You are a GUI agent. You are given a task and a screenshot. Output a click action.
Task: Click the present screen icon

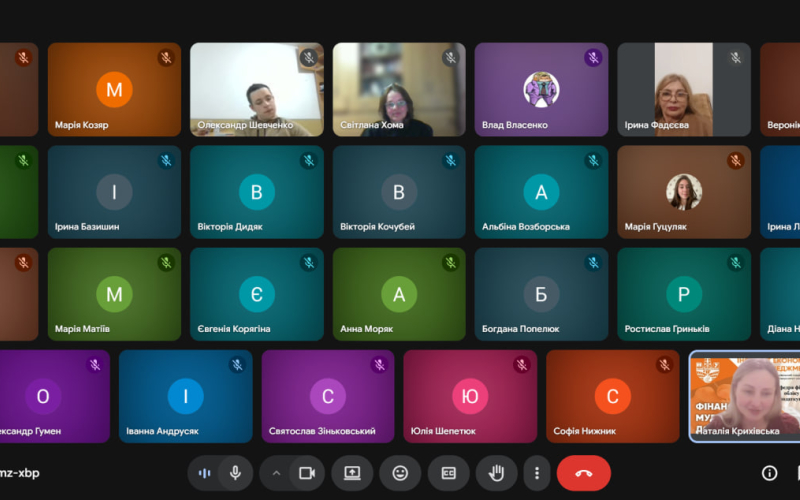[x=352, y=473]
